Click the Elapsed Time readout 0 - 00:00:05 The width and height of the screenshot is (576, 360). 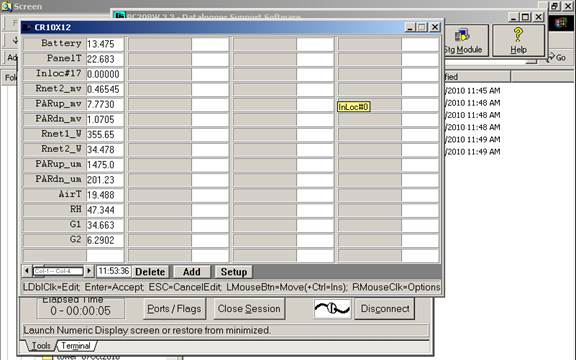[80, 311]
